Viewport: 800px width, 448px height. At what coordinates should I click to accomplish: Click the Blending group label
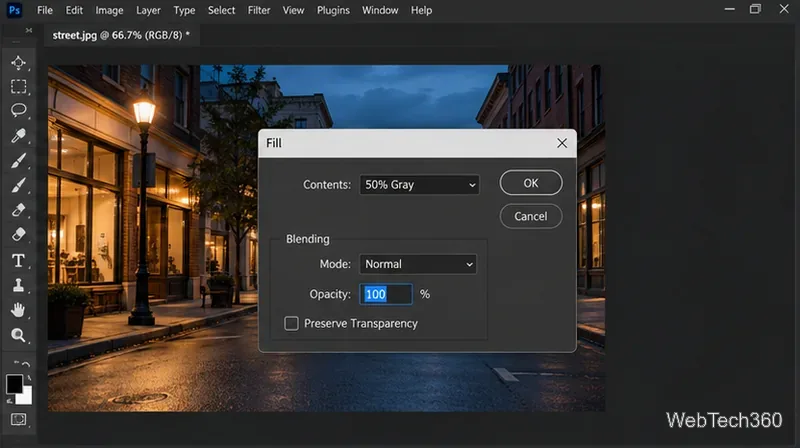tap(308, 239)
